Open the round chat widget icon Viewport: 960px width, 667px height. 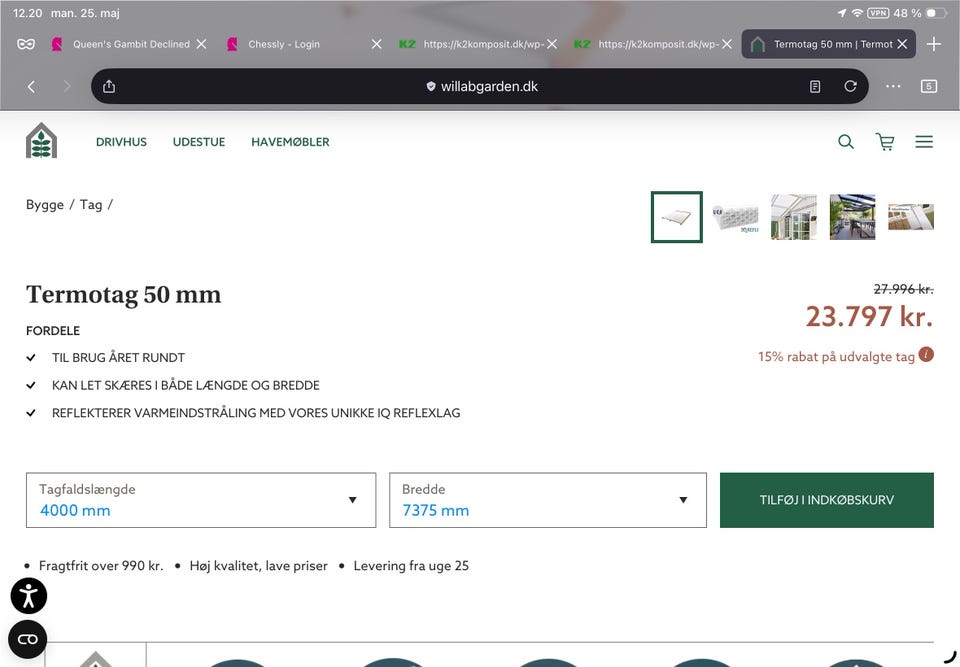pos(28,639)
